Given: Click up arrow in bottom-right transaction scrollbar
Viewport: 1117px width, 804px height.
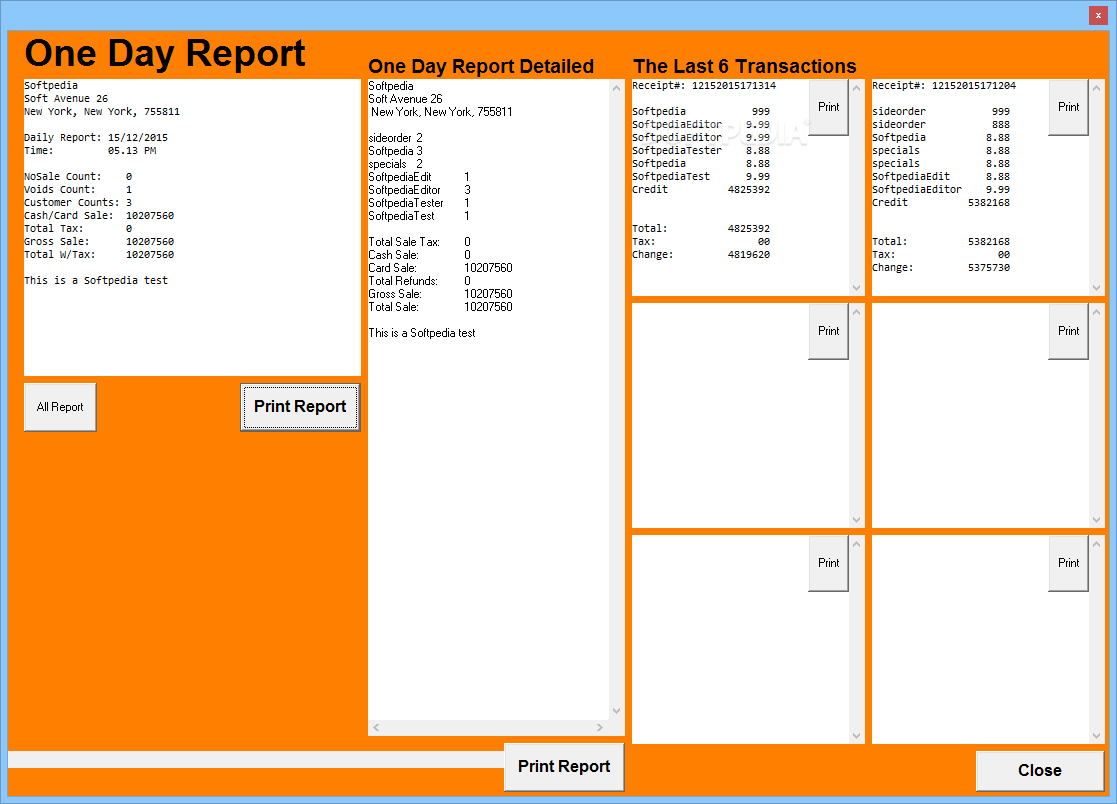Looking at the screenshot, I should click(x=1096, y=544).
